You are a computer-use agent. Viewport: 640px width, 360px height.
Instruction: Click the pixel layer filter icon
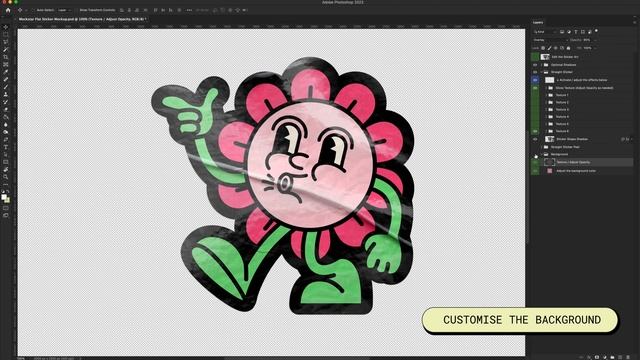point(562,32)
